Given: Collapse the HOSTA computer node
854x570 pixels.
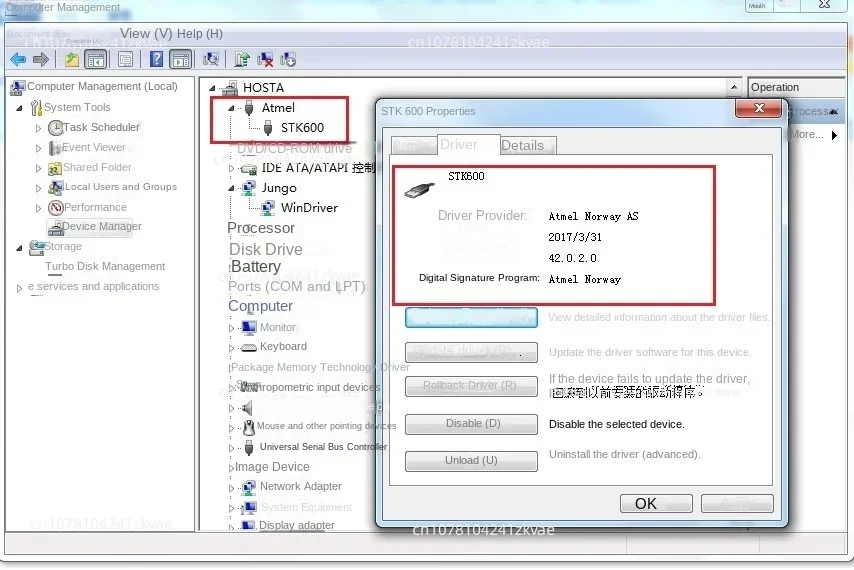Looking at the screenshot, I should coord(212,88).
